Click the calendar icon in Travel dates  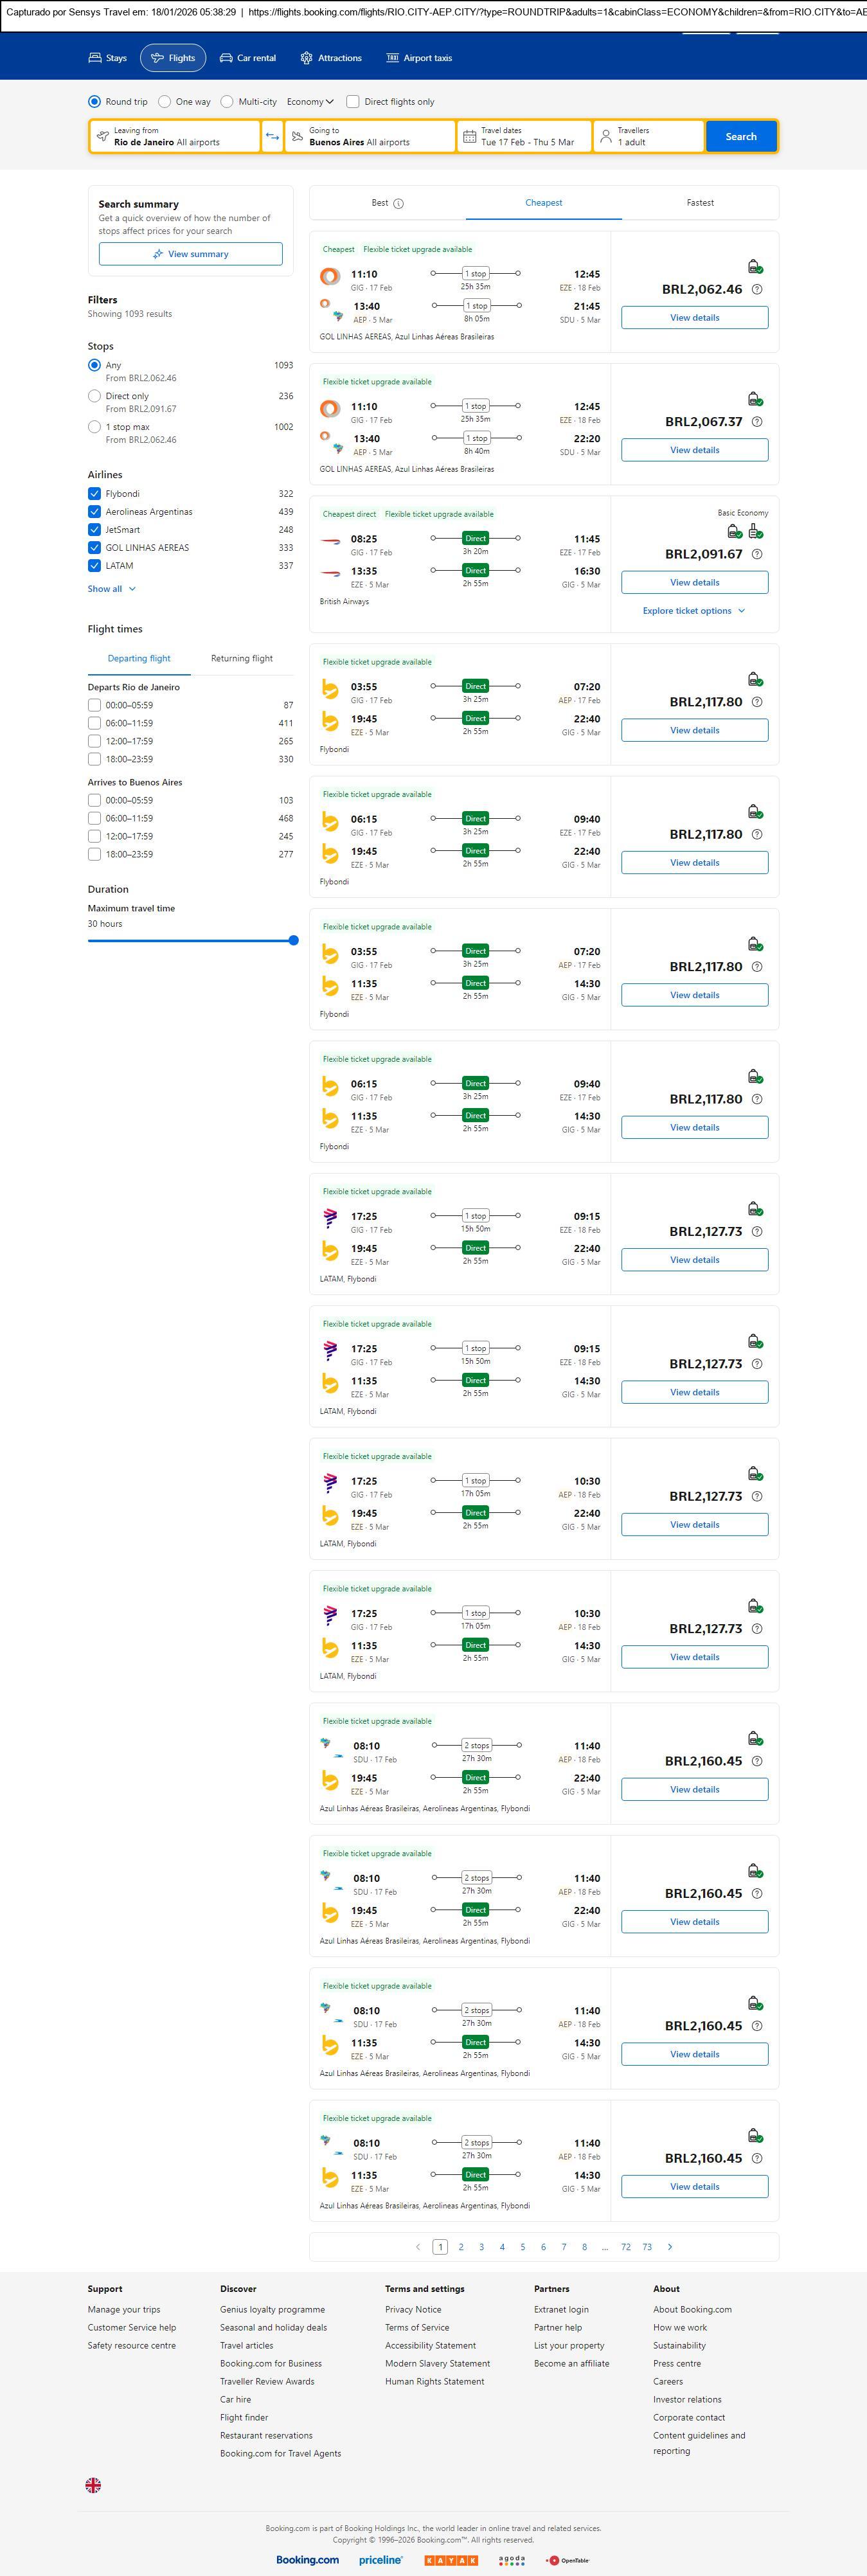(469, 137)
